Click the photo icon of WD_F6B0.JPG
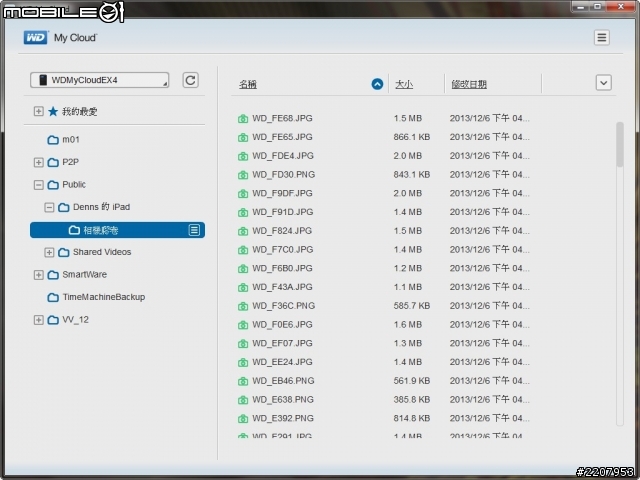This screenshot has height=480, width=640. click(243, 269)
